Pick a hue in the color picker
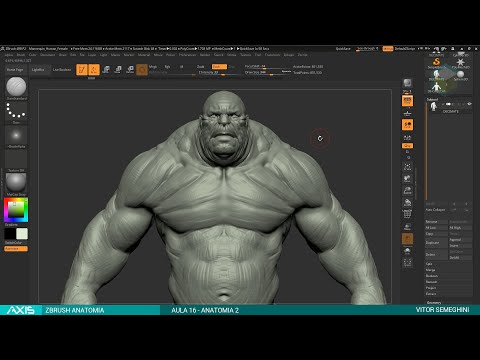Viewport: 480px width, 360px height. point(16,210)
